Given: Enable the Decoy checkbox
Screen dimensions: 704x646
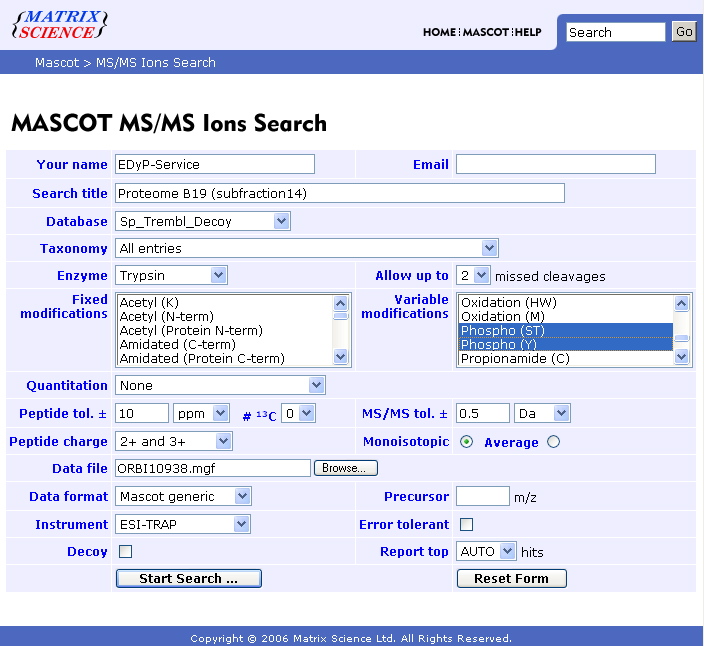Looking at the screenshot, I should (126, 551).
